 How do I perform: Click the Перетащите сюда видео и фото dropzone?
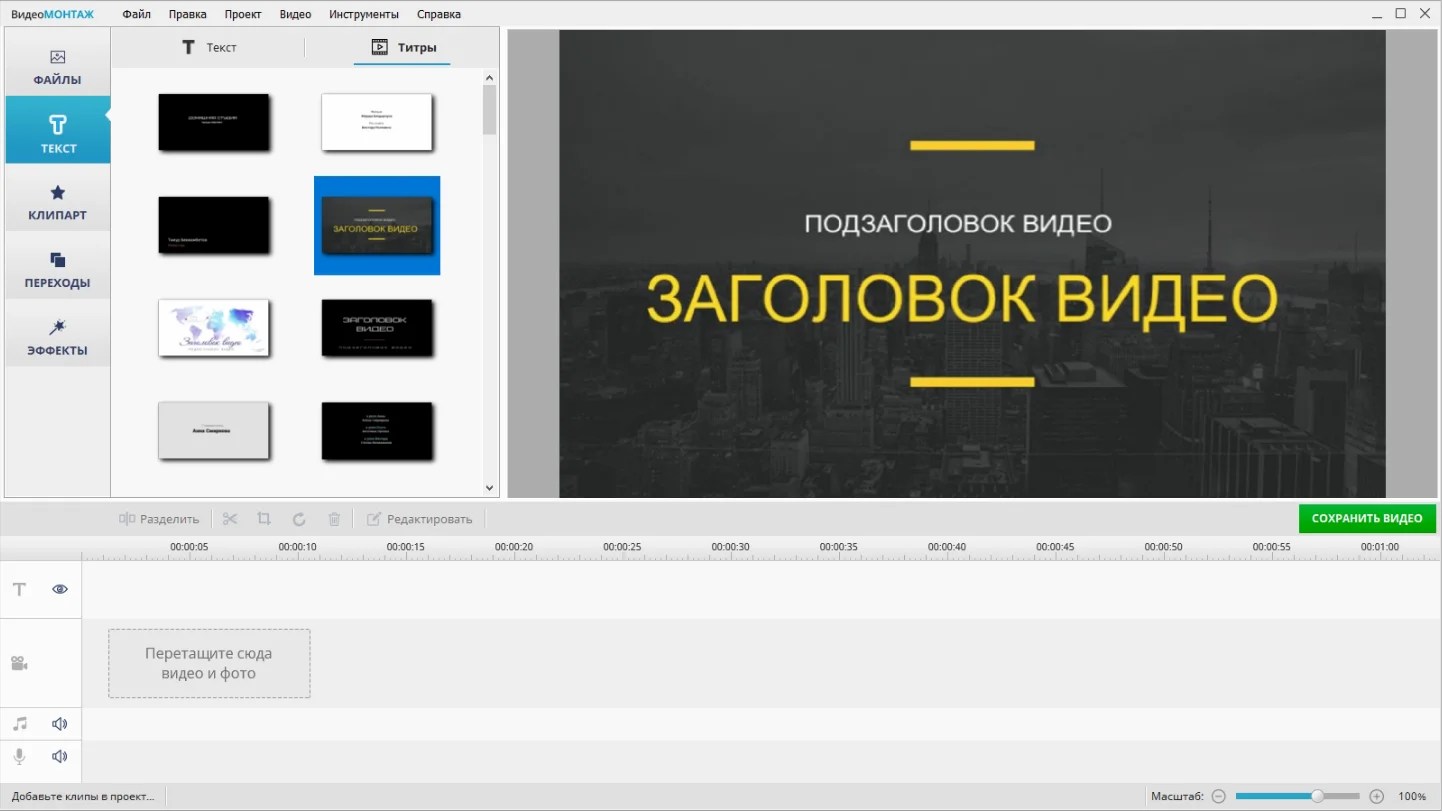pos(209,663)
